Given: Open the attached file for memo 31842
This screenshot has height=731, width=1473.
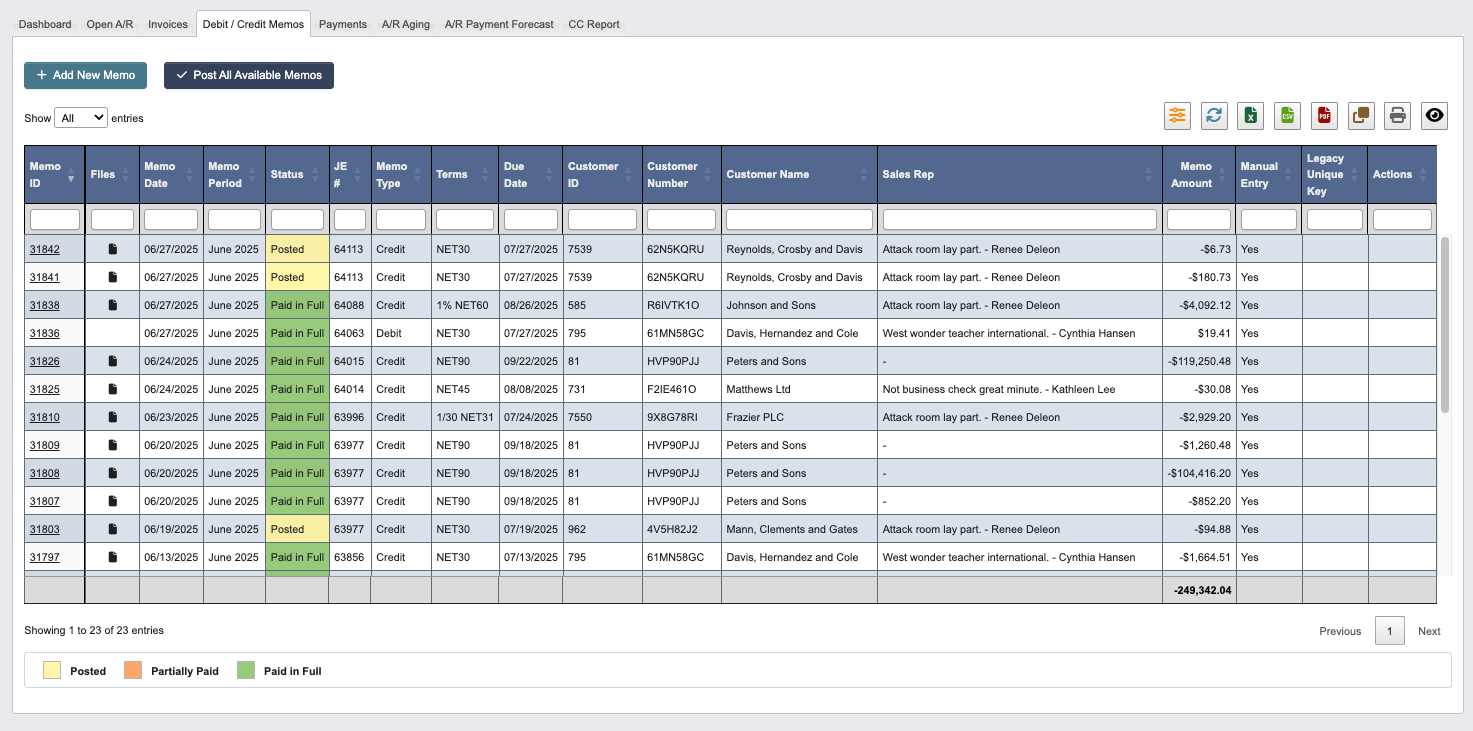Looking at the screenshot, I should point(111,249).
